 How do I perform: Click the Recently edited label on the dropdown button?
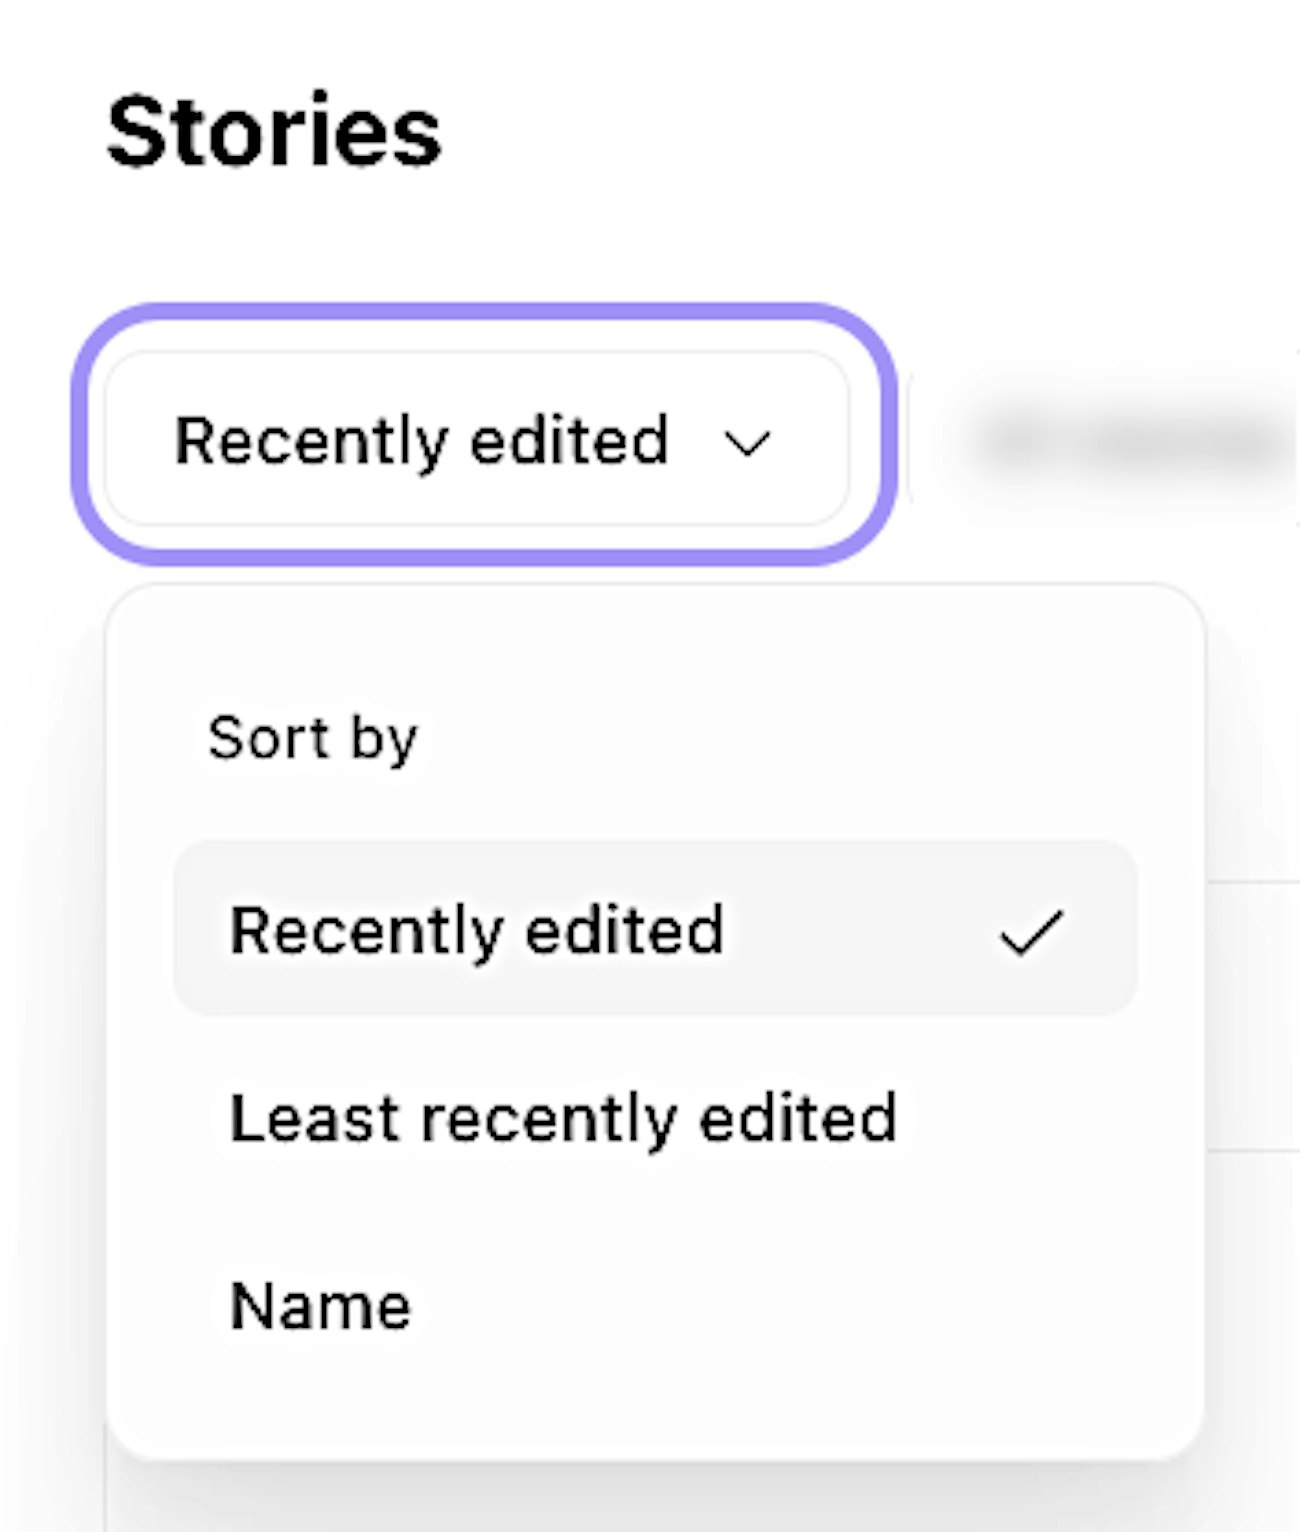pyautogui.click(x=421, y=440)
